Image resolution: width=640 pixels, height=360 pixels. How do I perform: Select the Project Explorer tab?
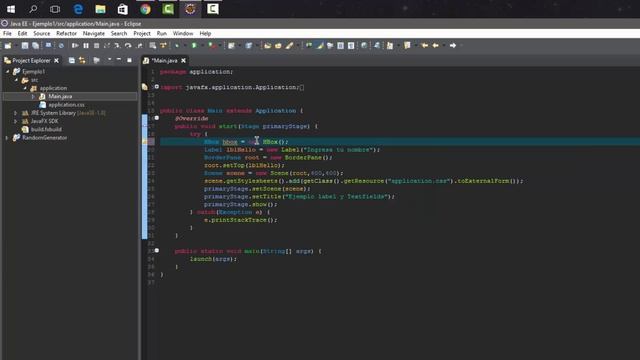tap(31, 60)
